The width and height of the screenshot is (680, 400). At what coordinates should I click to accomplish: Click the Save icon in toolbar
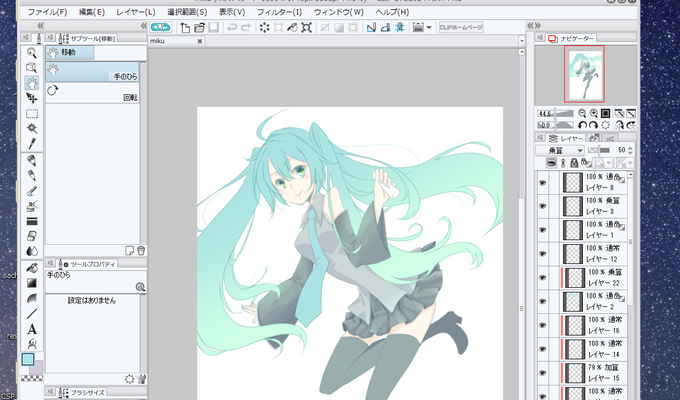213,28
